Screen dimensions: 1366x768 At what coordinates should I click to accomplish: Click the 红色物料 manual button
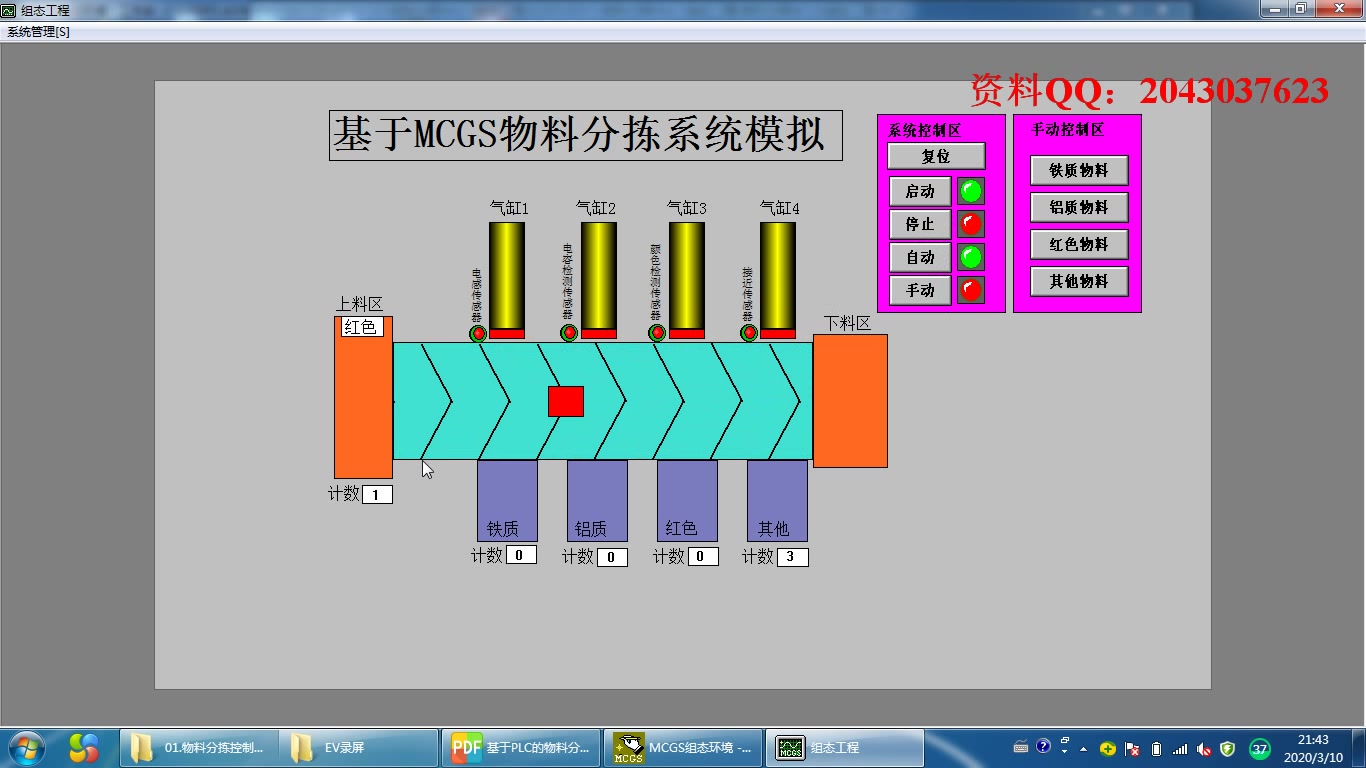[x=1079, y=244]
